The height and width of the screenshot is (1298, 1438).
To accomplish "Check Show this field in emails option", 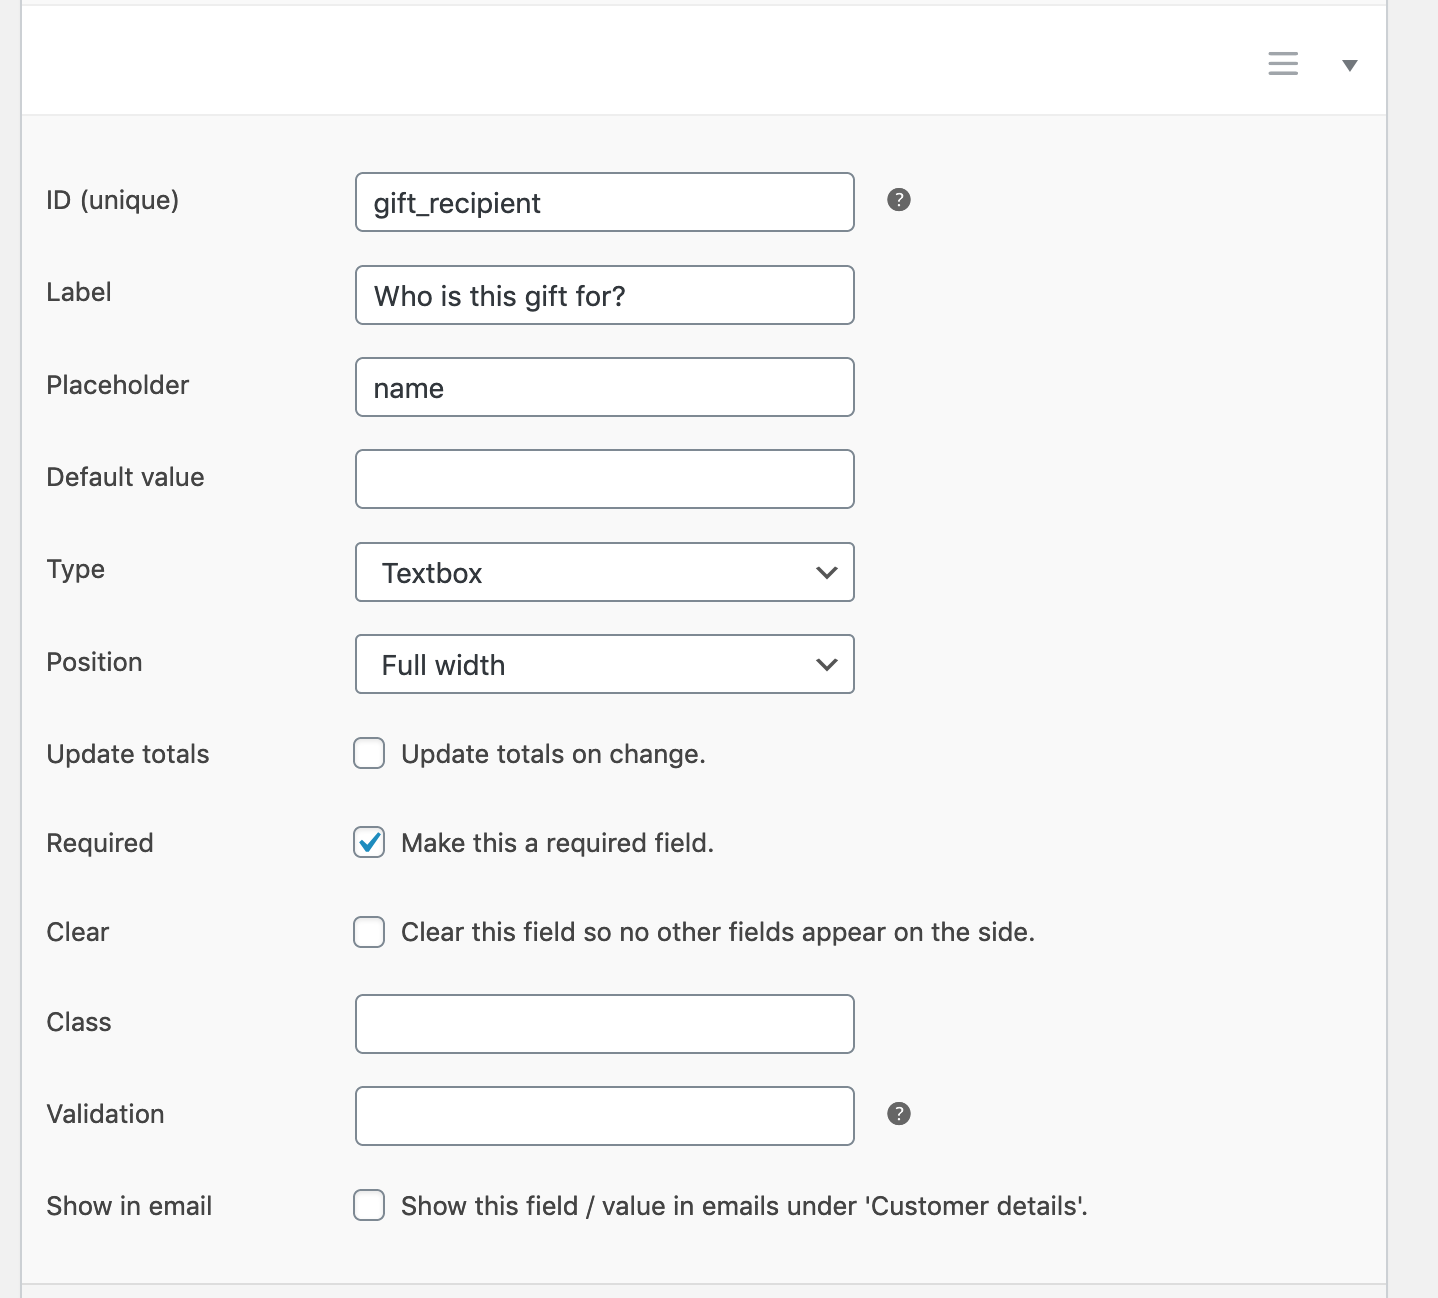I will [369, 1206].
